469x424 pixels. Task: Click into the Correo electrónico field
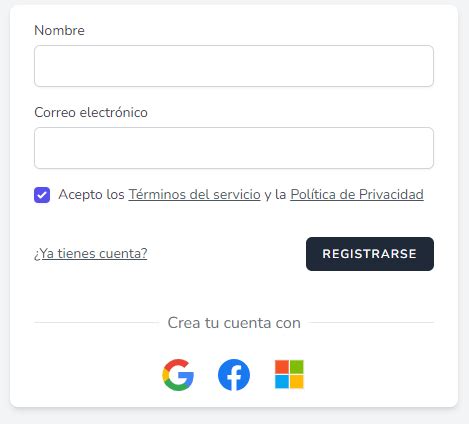(234, 148)
